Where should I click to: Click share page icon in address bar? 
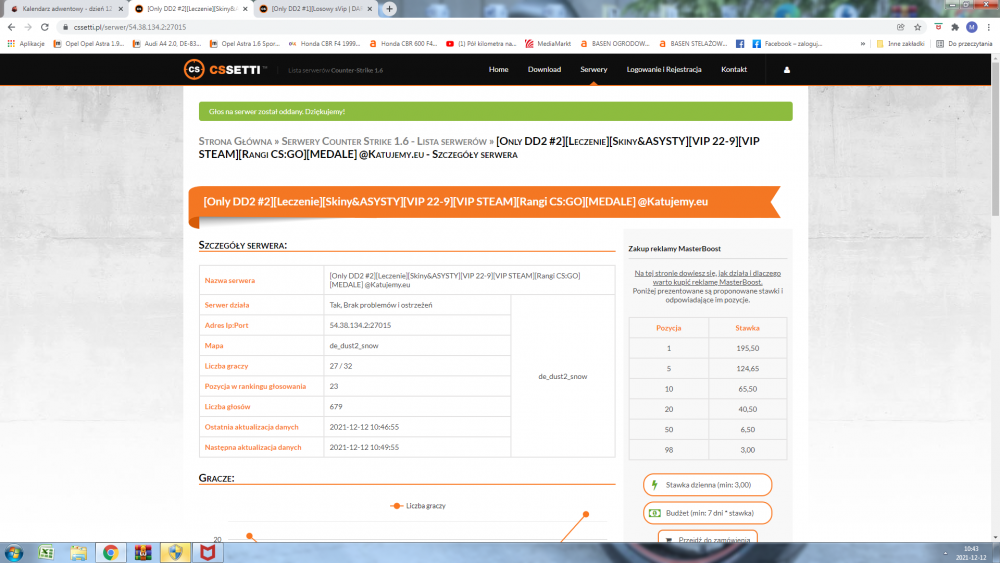(x=901, y=27)
